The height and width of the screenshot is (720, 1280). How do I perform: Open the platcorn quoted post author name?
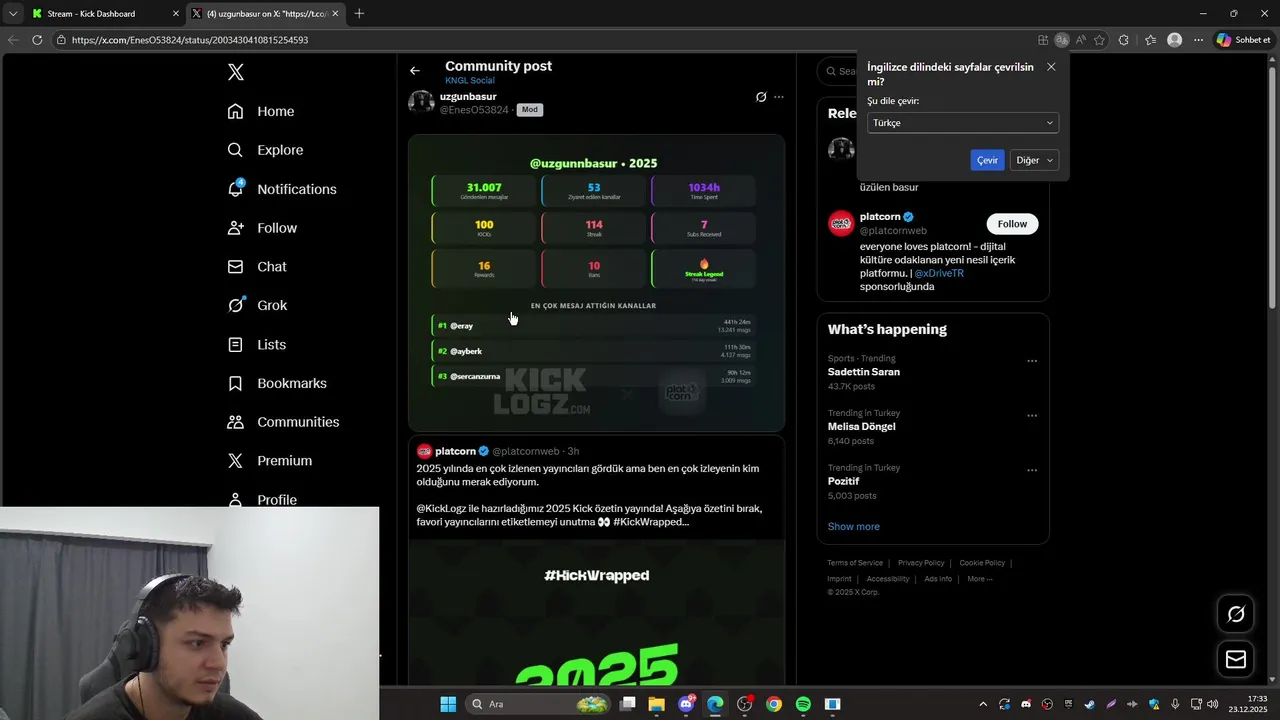(455, 451)
